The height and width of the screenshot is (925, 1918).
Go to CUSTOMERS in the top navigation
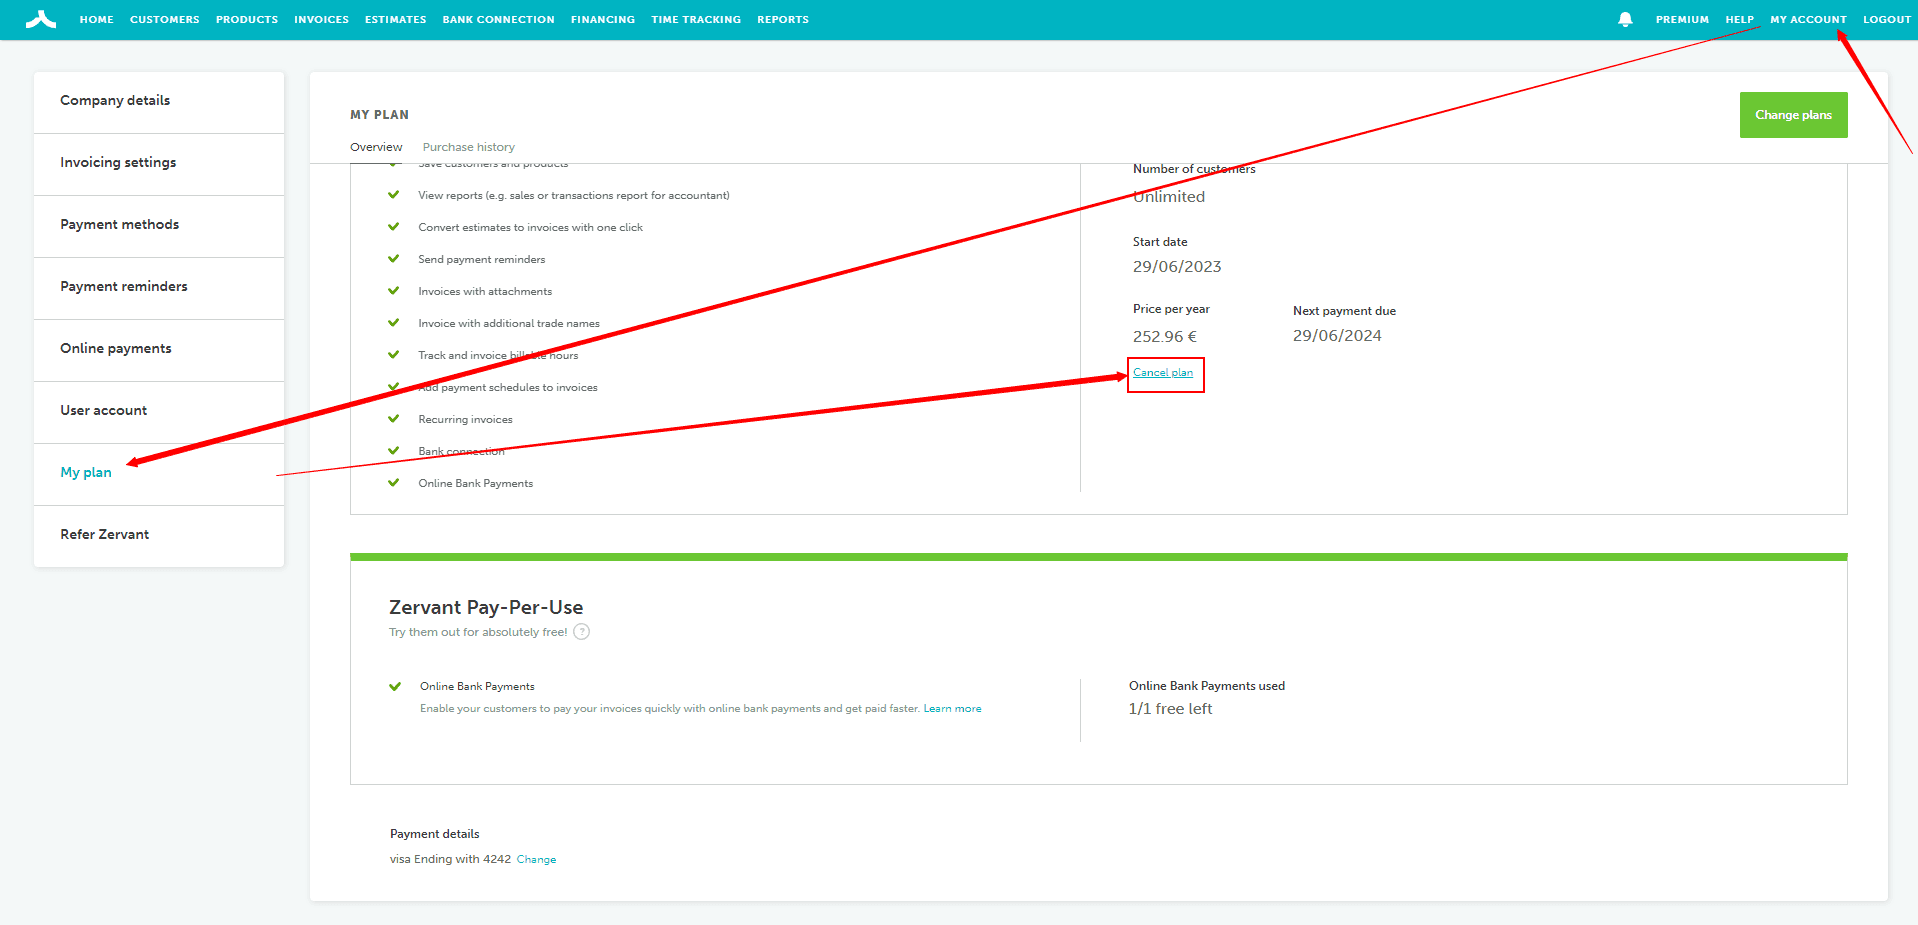coord(165,20)
